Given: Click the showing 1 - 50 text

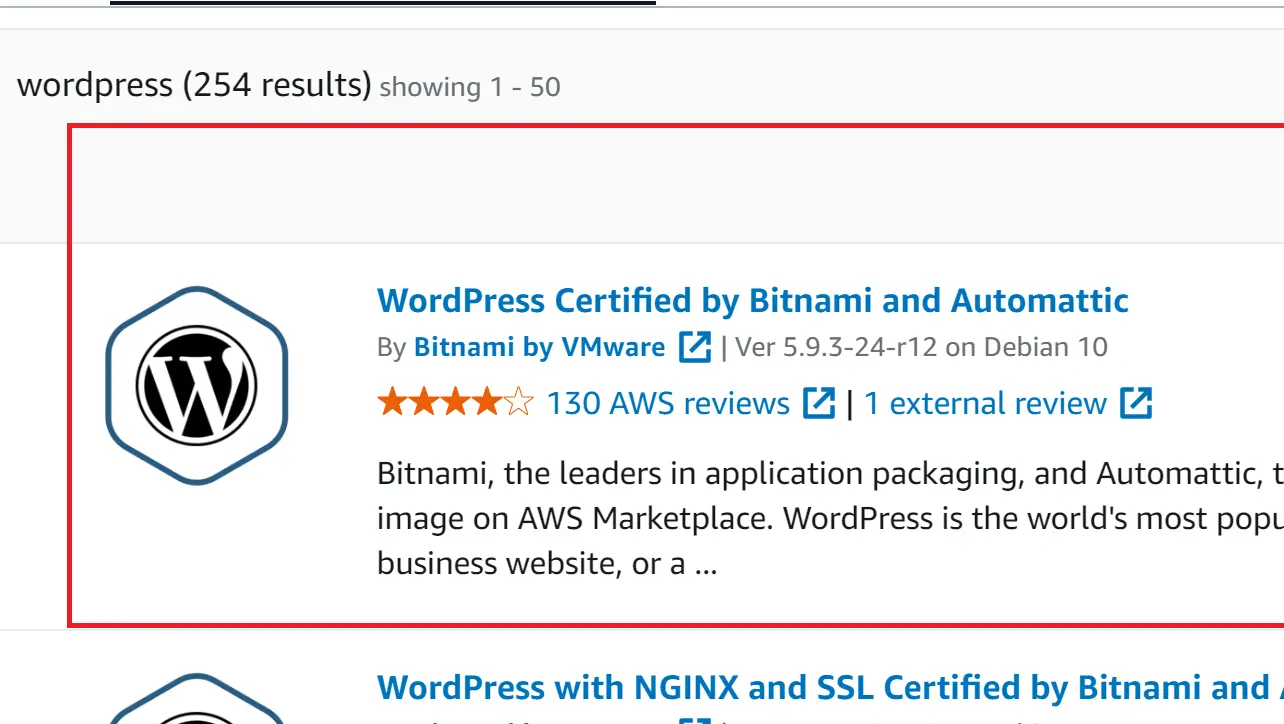Looking at the screenshot, I should 470,87.
